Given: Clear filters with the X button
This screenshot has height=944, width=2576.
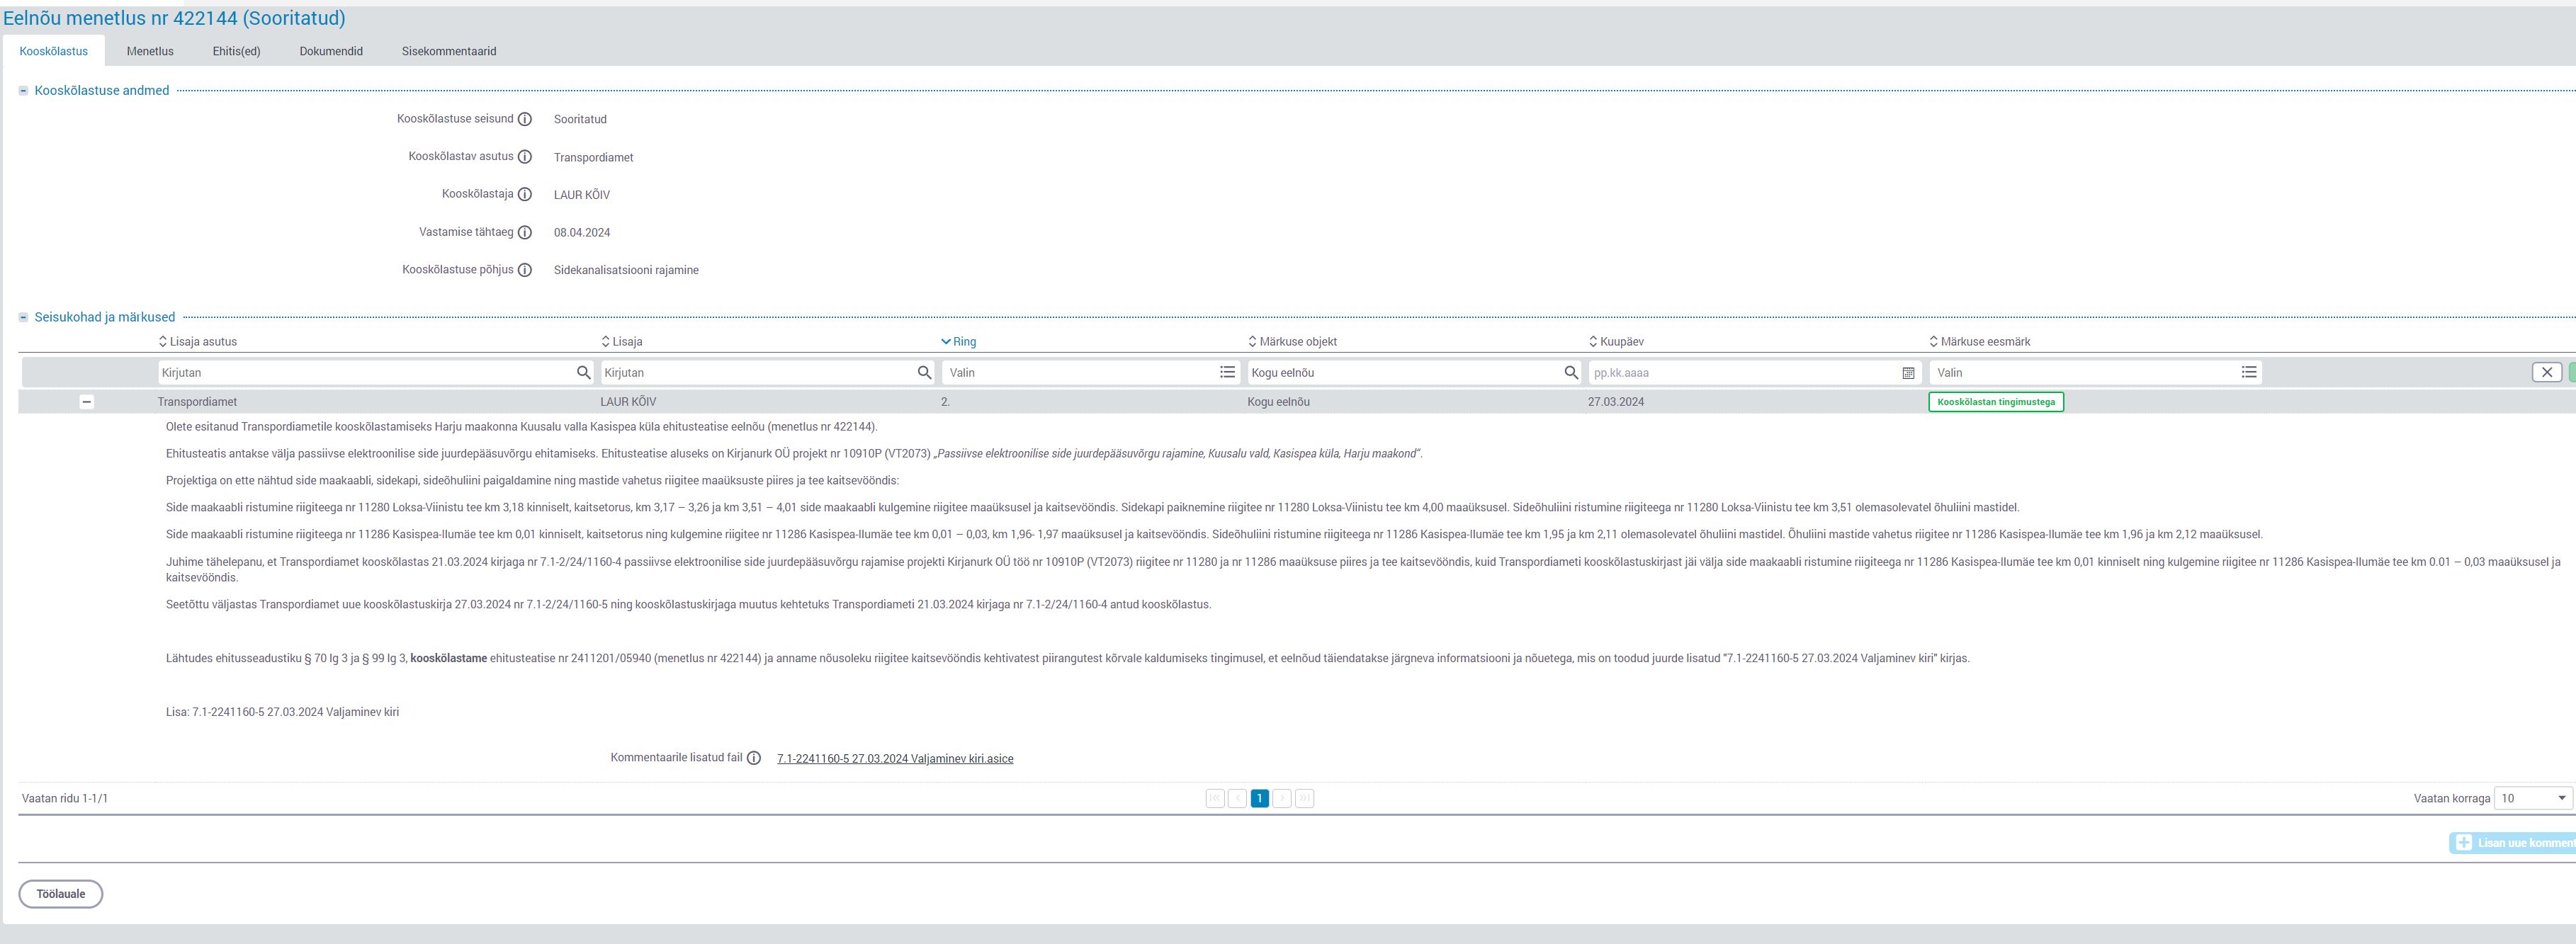Looking at the screenshot, I should 2547,372.
